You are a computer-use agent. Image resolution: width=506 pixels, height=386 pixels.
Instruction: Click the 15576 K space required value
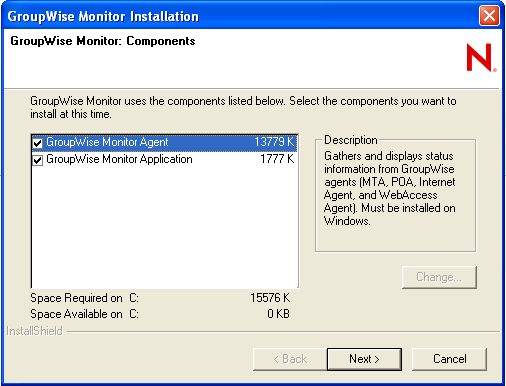pos(270,298)
